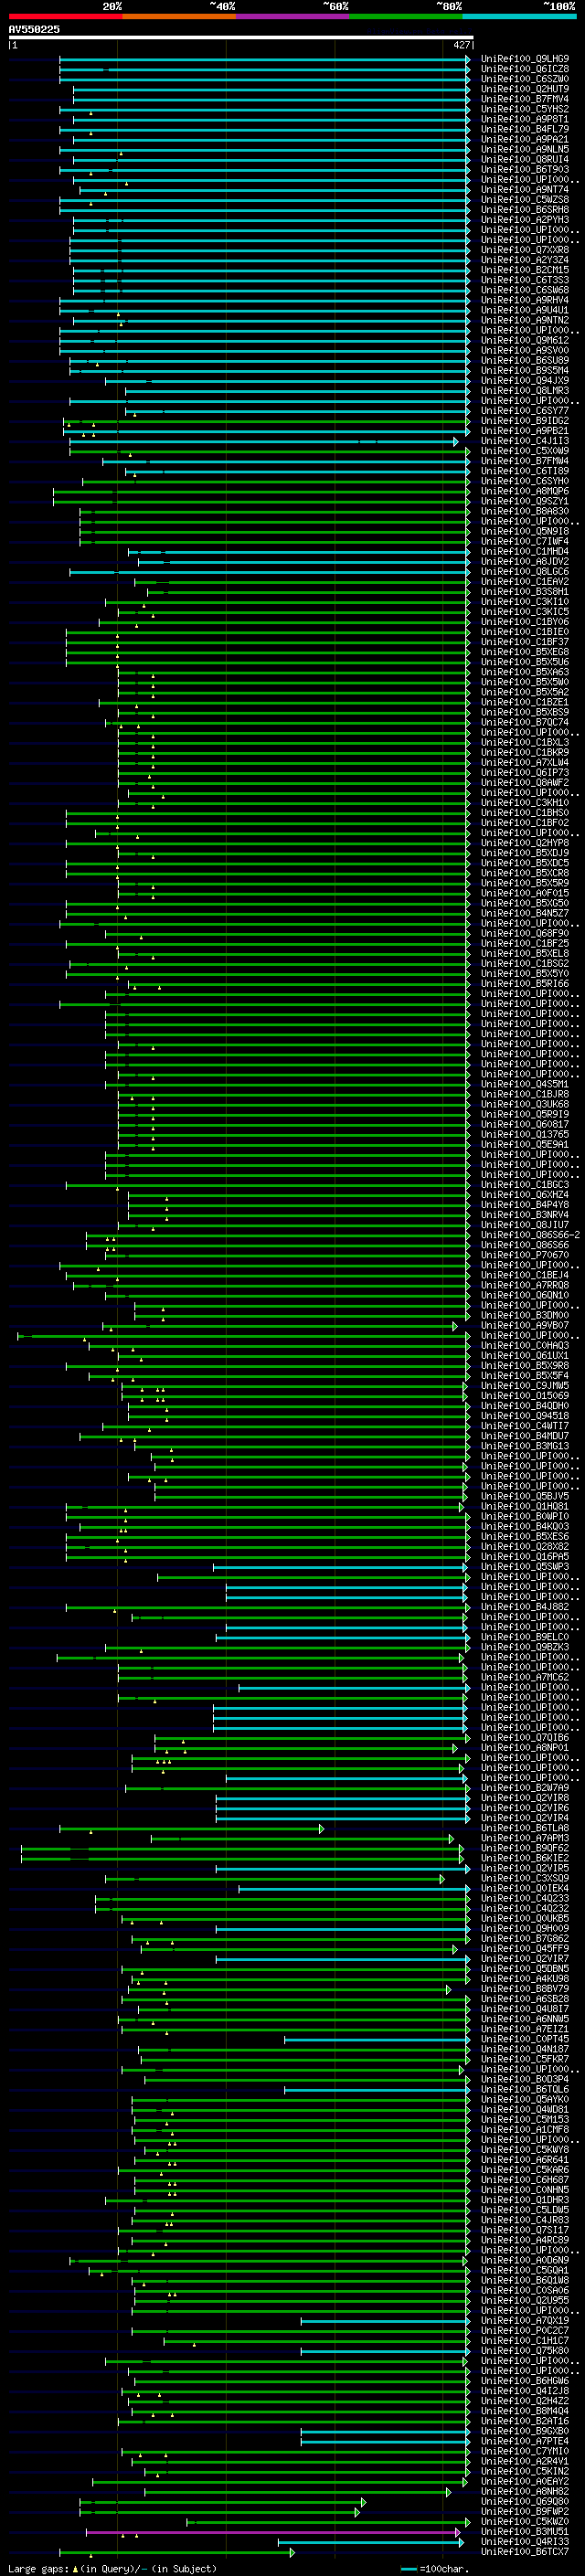The image size is (585, 2576).
Task: Select the UniRef100_B6T903 label
Action: (525, 170)
